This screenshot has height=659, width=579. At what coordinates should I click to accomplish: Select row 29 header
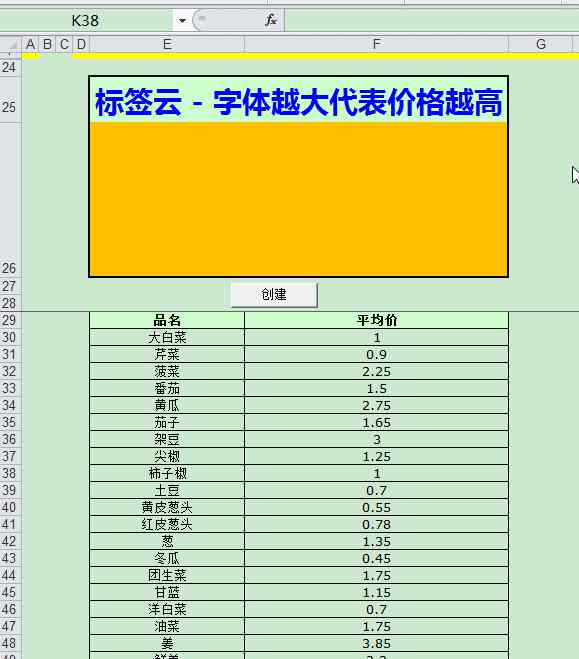(x=10, y=320)
